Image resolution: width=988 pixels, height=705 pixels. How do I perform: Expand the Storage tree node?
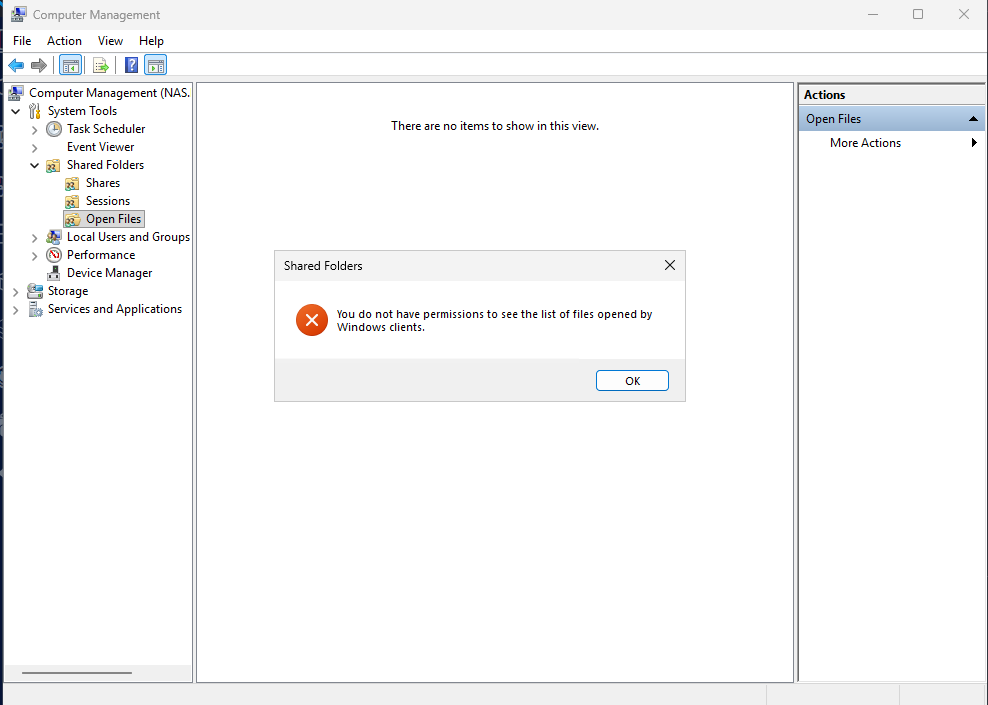pos(16,291)
